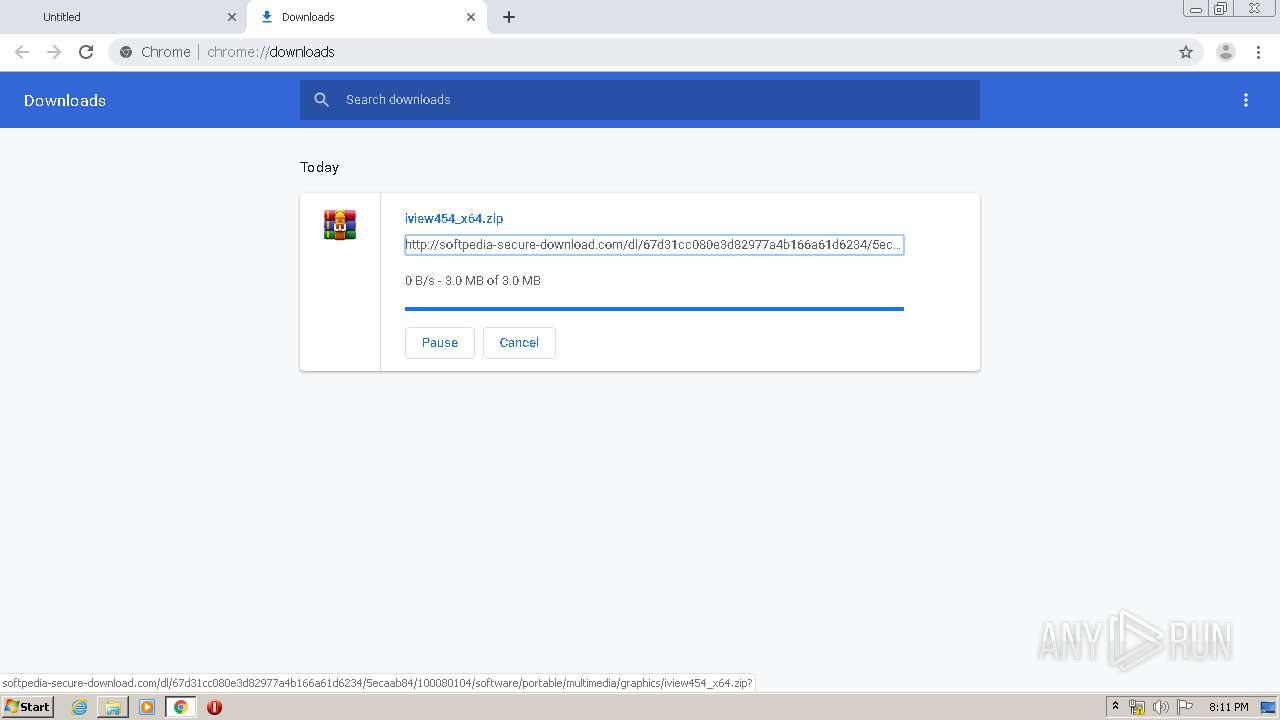Focus the Search downloads field
Screen dimensions: 1280x720
coord(640,100)
